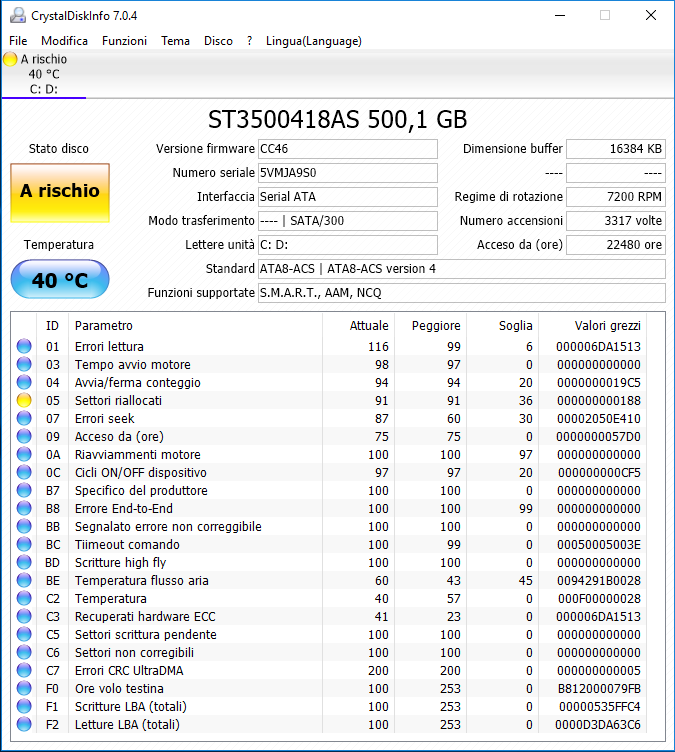Click yellow warning icon for Settori riallocati
The width and height of the screenshot is (675, 752).
[x=24, y=400]
